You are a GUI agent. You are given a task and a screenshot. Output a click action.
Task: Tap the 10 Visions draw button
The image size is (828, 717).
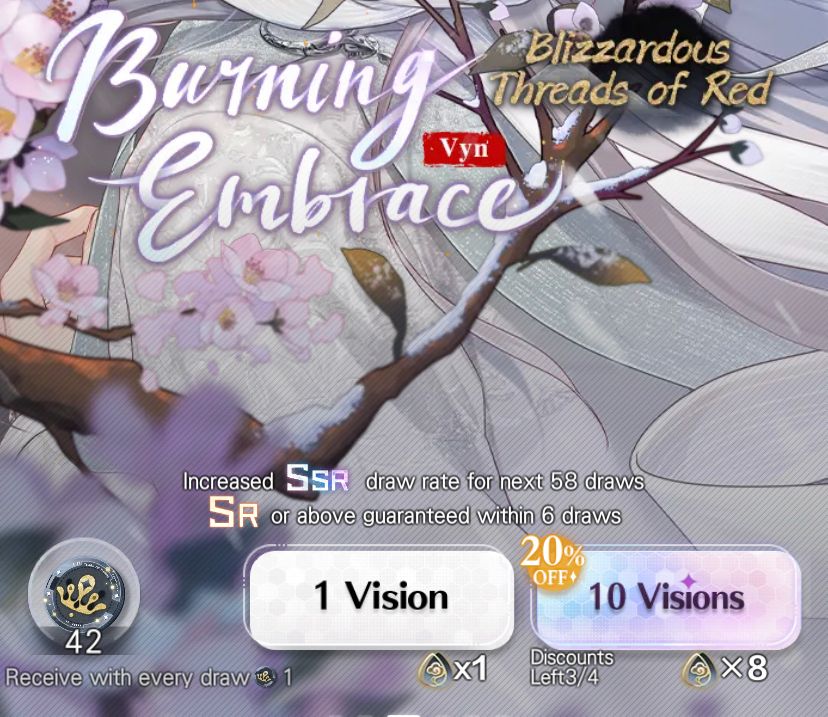[666, 597]
